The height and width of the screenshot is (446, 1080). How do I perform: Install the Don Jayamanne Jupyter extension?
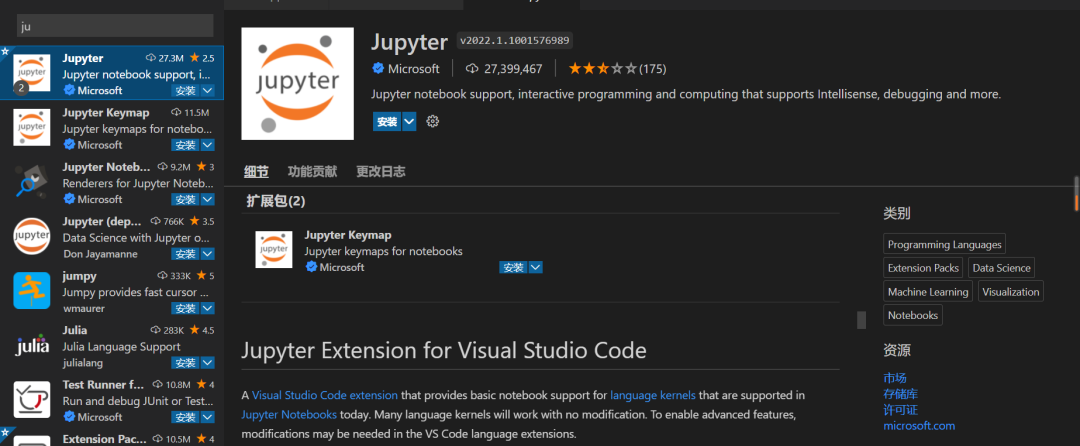point(185,254)
